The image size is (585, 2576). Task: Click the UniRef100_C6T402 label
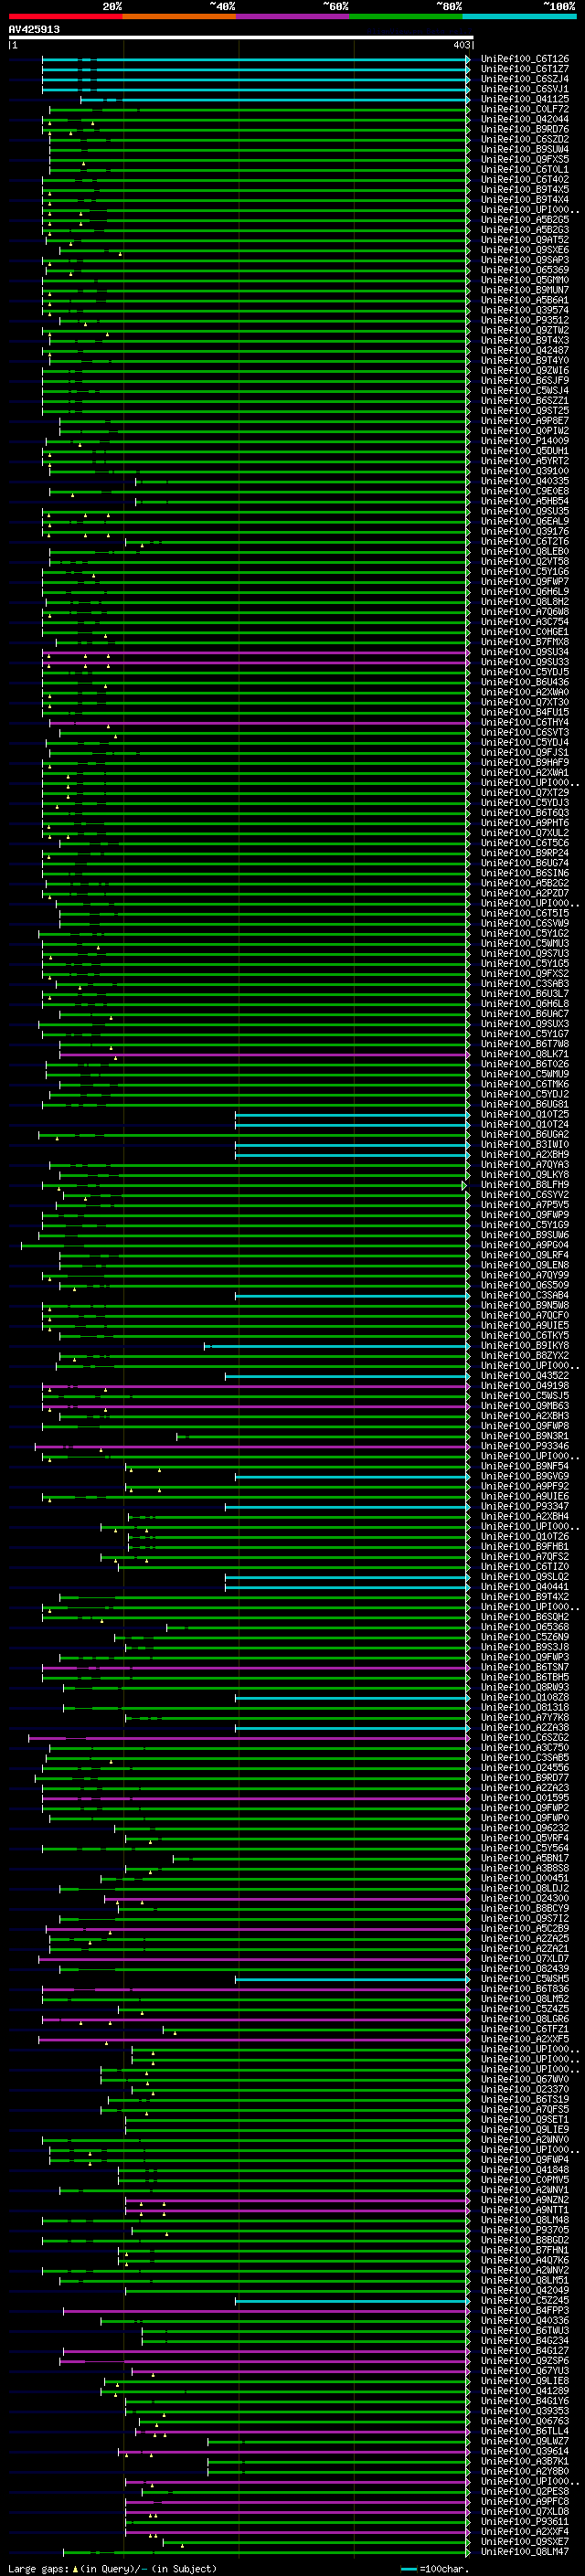click(x=525, y=180)
